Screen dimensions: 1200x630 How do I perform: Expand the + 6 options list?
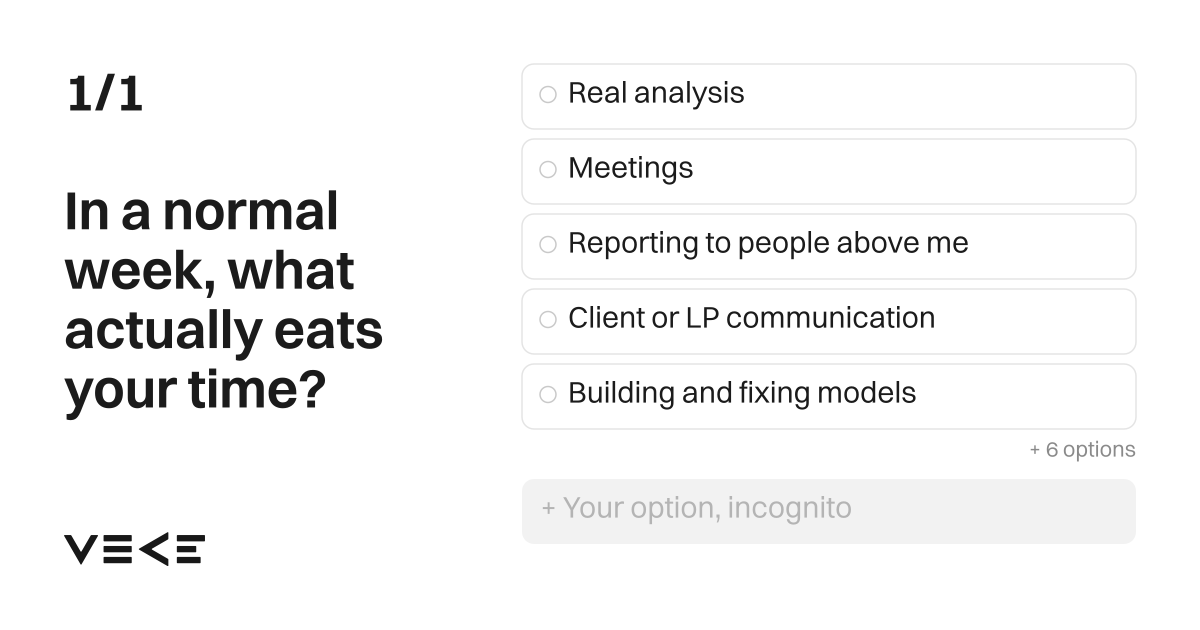pyautogui.click(x=1082, y=450)
